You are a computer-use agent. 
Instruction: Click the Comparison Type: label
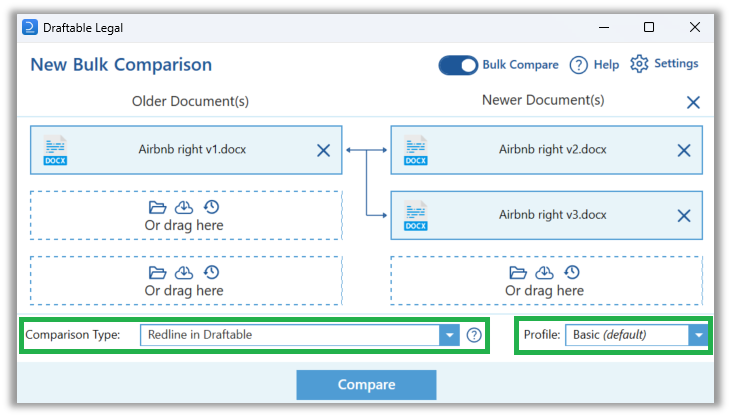(73, 335)
